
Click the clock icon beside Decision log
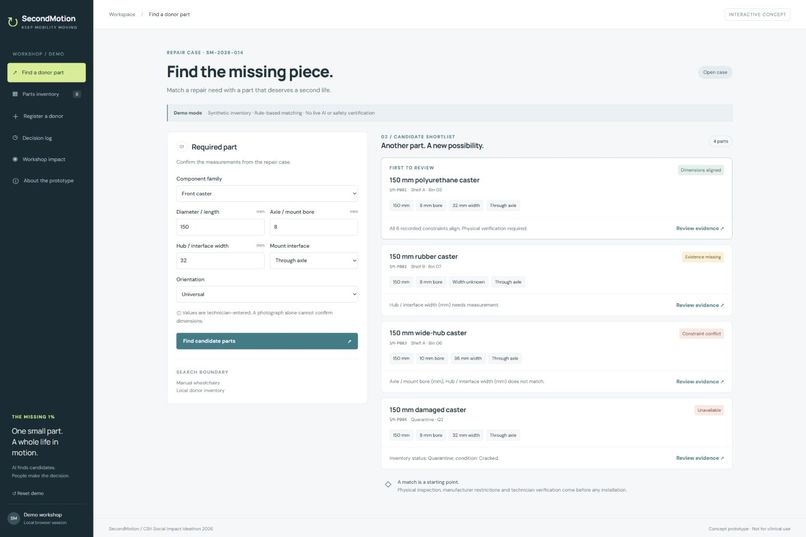pyautogui.click(x=15, y=138)
